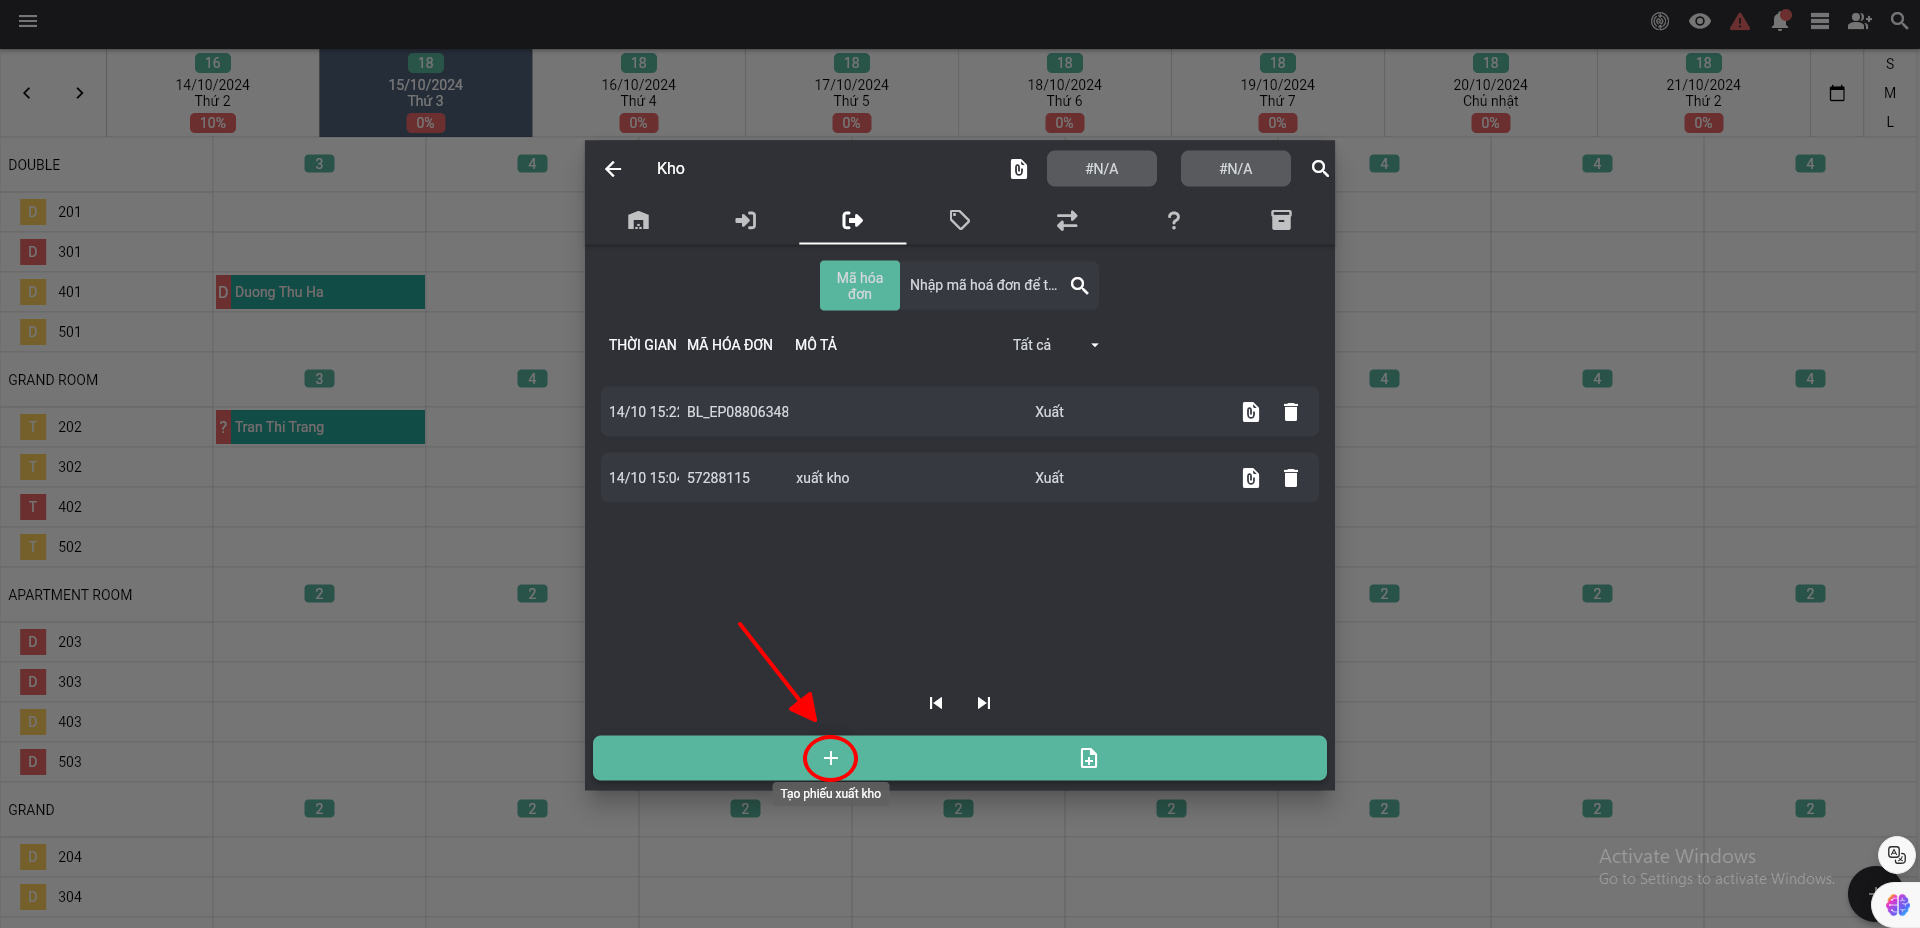
Task: Create a new stock export slip
Action: [x=831, y=758]
